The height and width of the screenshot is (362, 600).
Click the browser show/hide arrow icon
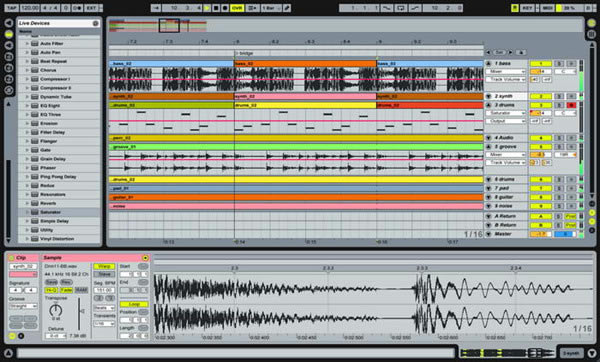coord(8,23)
